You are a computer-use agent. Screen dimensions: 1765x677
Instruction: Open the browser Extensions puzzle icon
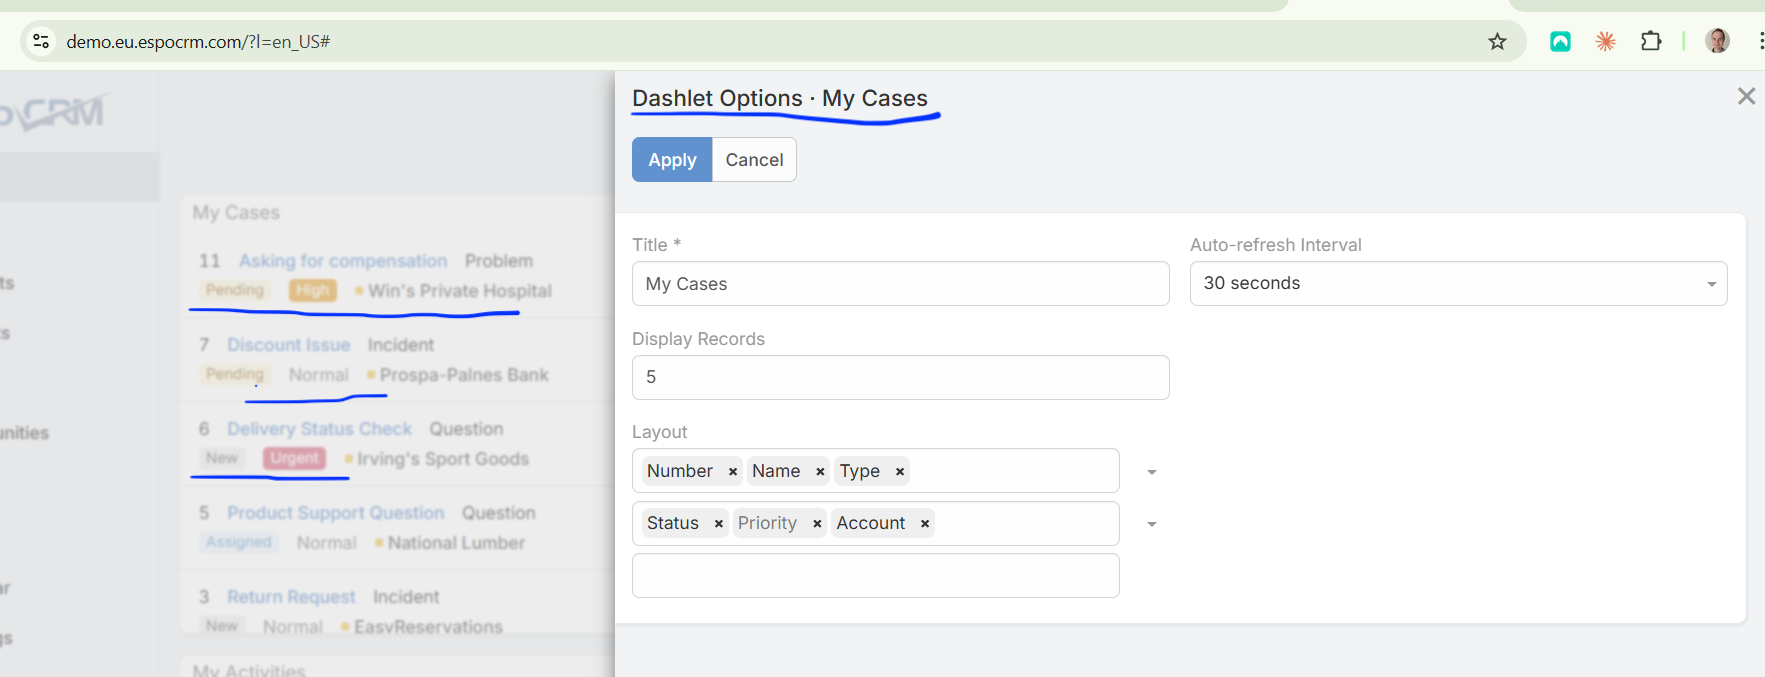pos(1651,41)
